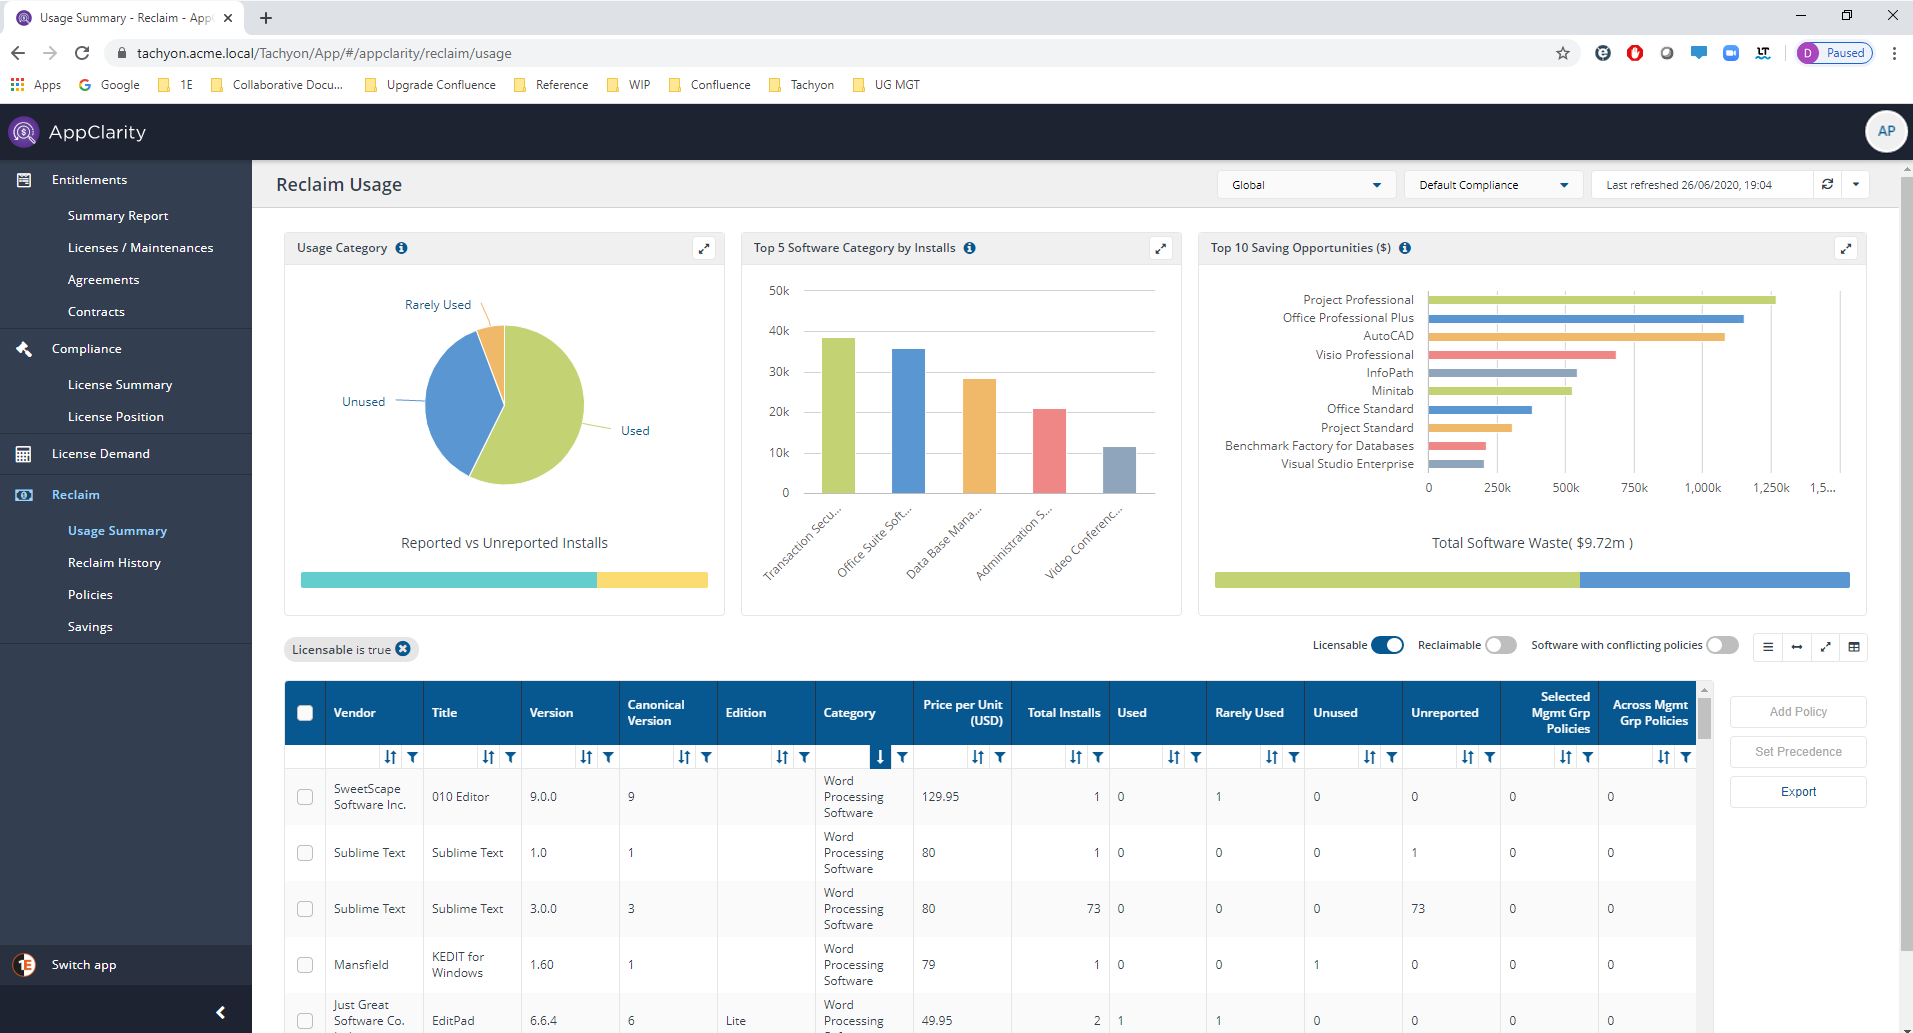Click the table vertical scrollbar
This screenshot has height=1033, width=1913.
(1705, 717)
